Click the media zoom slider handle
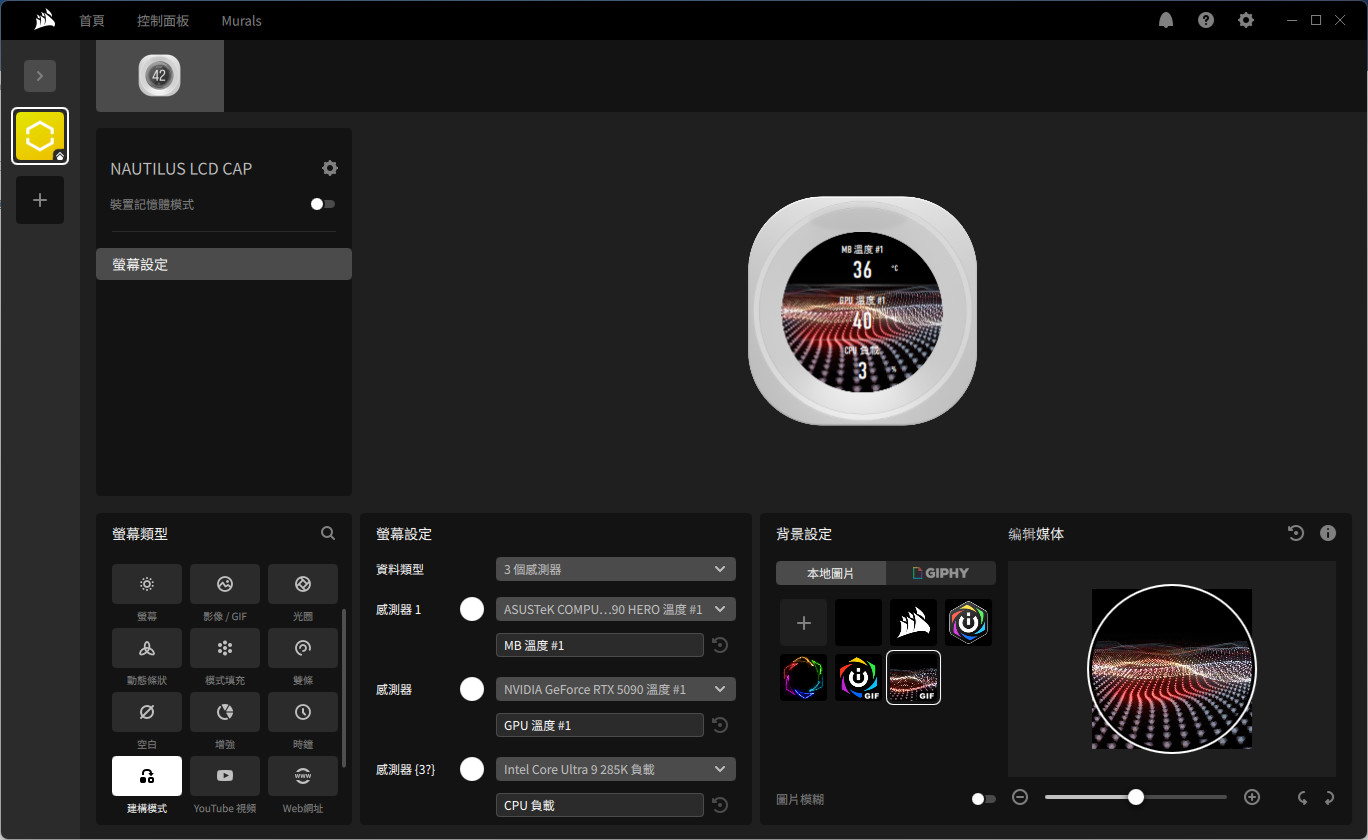This screenshot has width=1368, height=840. coord(1136,797)
